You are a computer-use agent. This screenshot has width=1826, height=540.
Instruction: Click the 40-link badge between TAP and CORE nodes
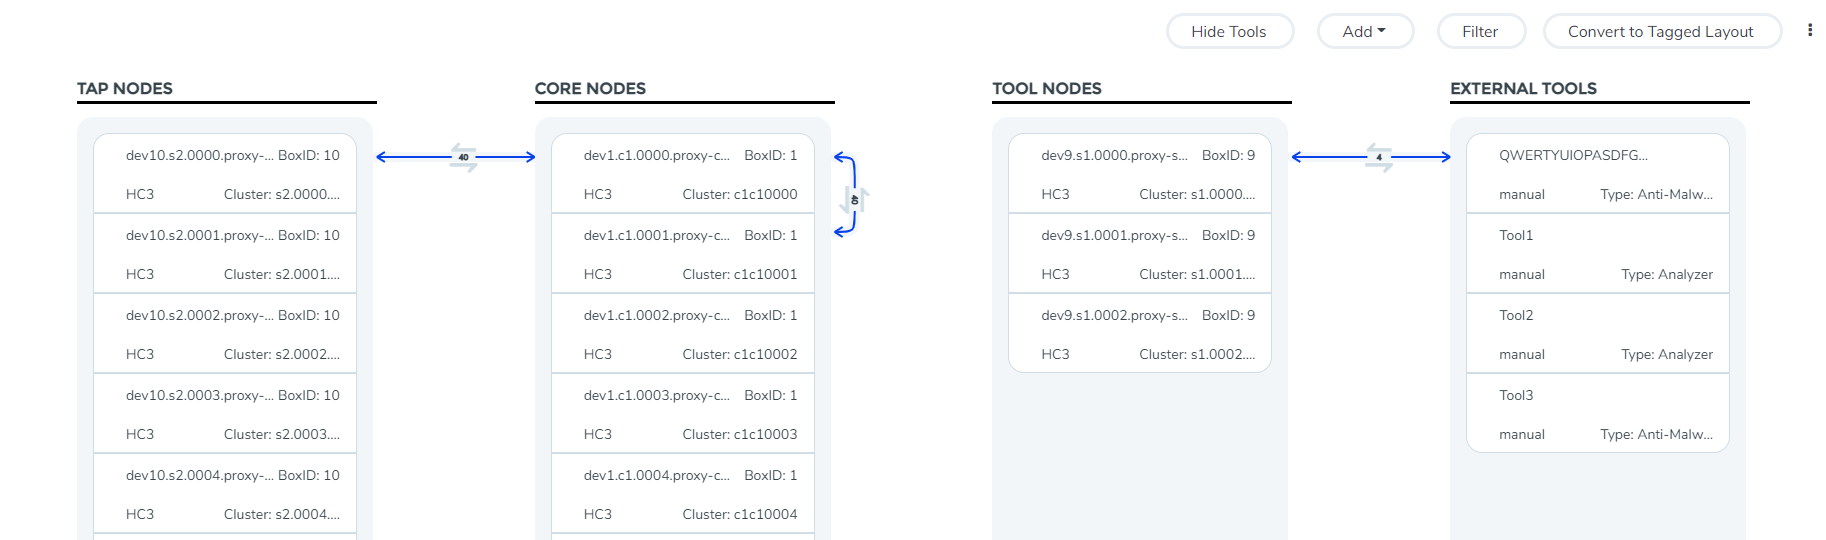click(463, 157)
